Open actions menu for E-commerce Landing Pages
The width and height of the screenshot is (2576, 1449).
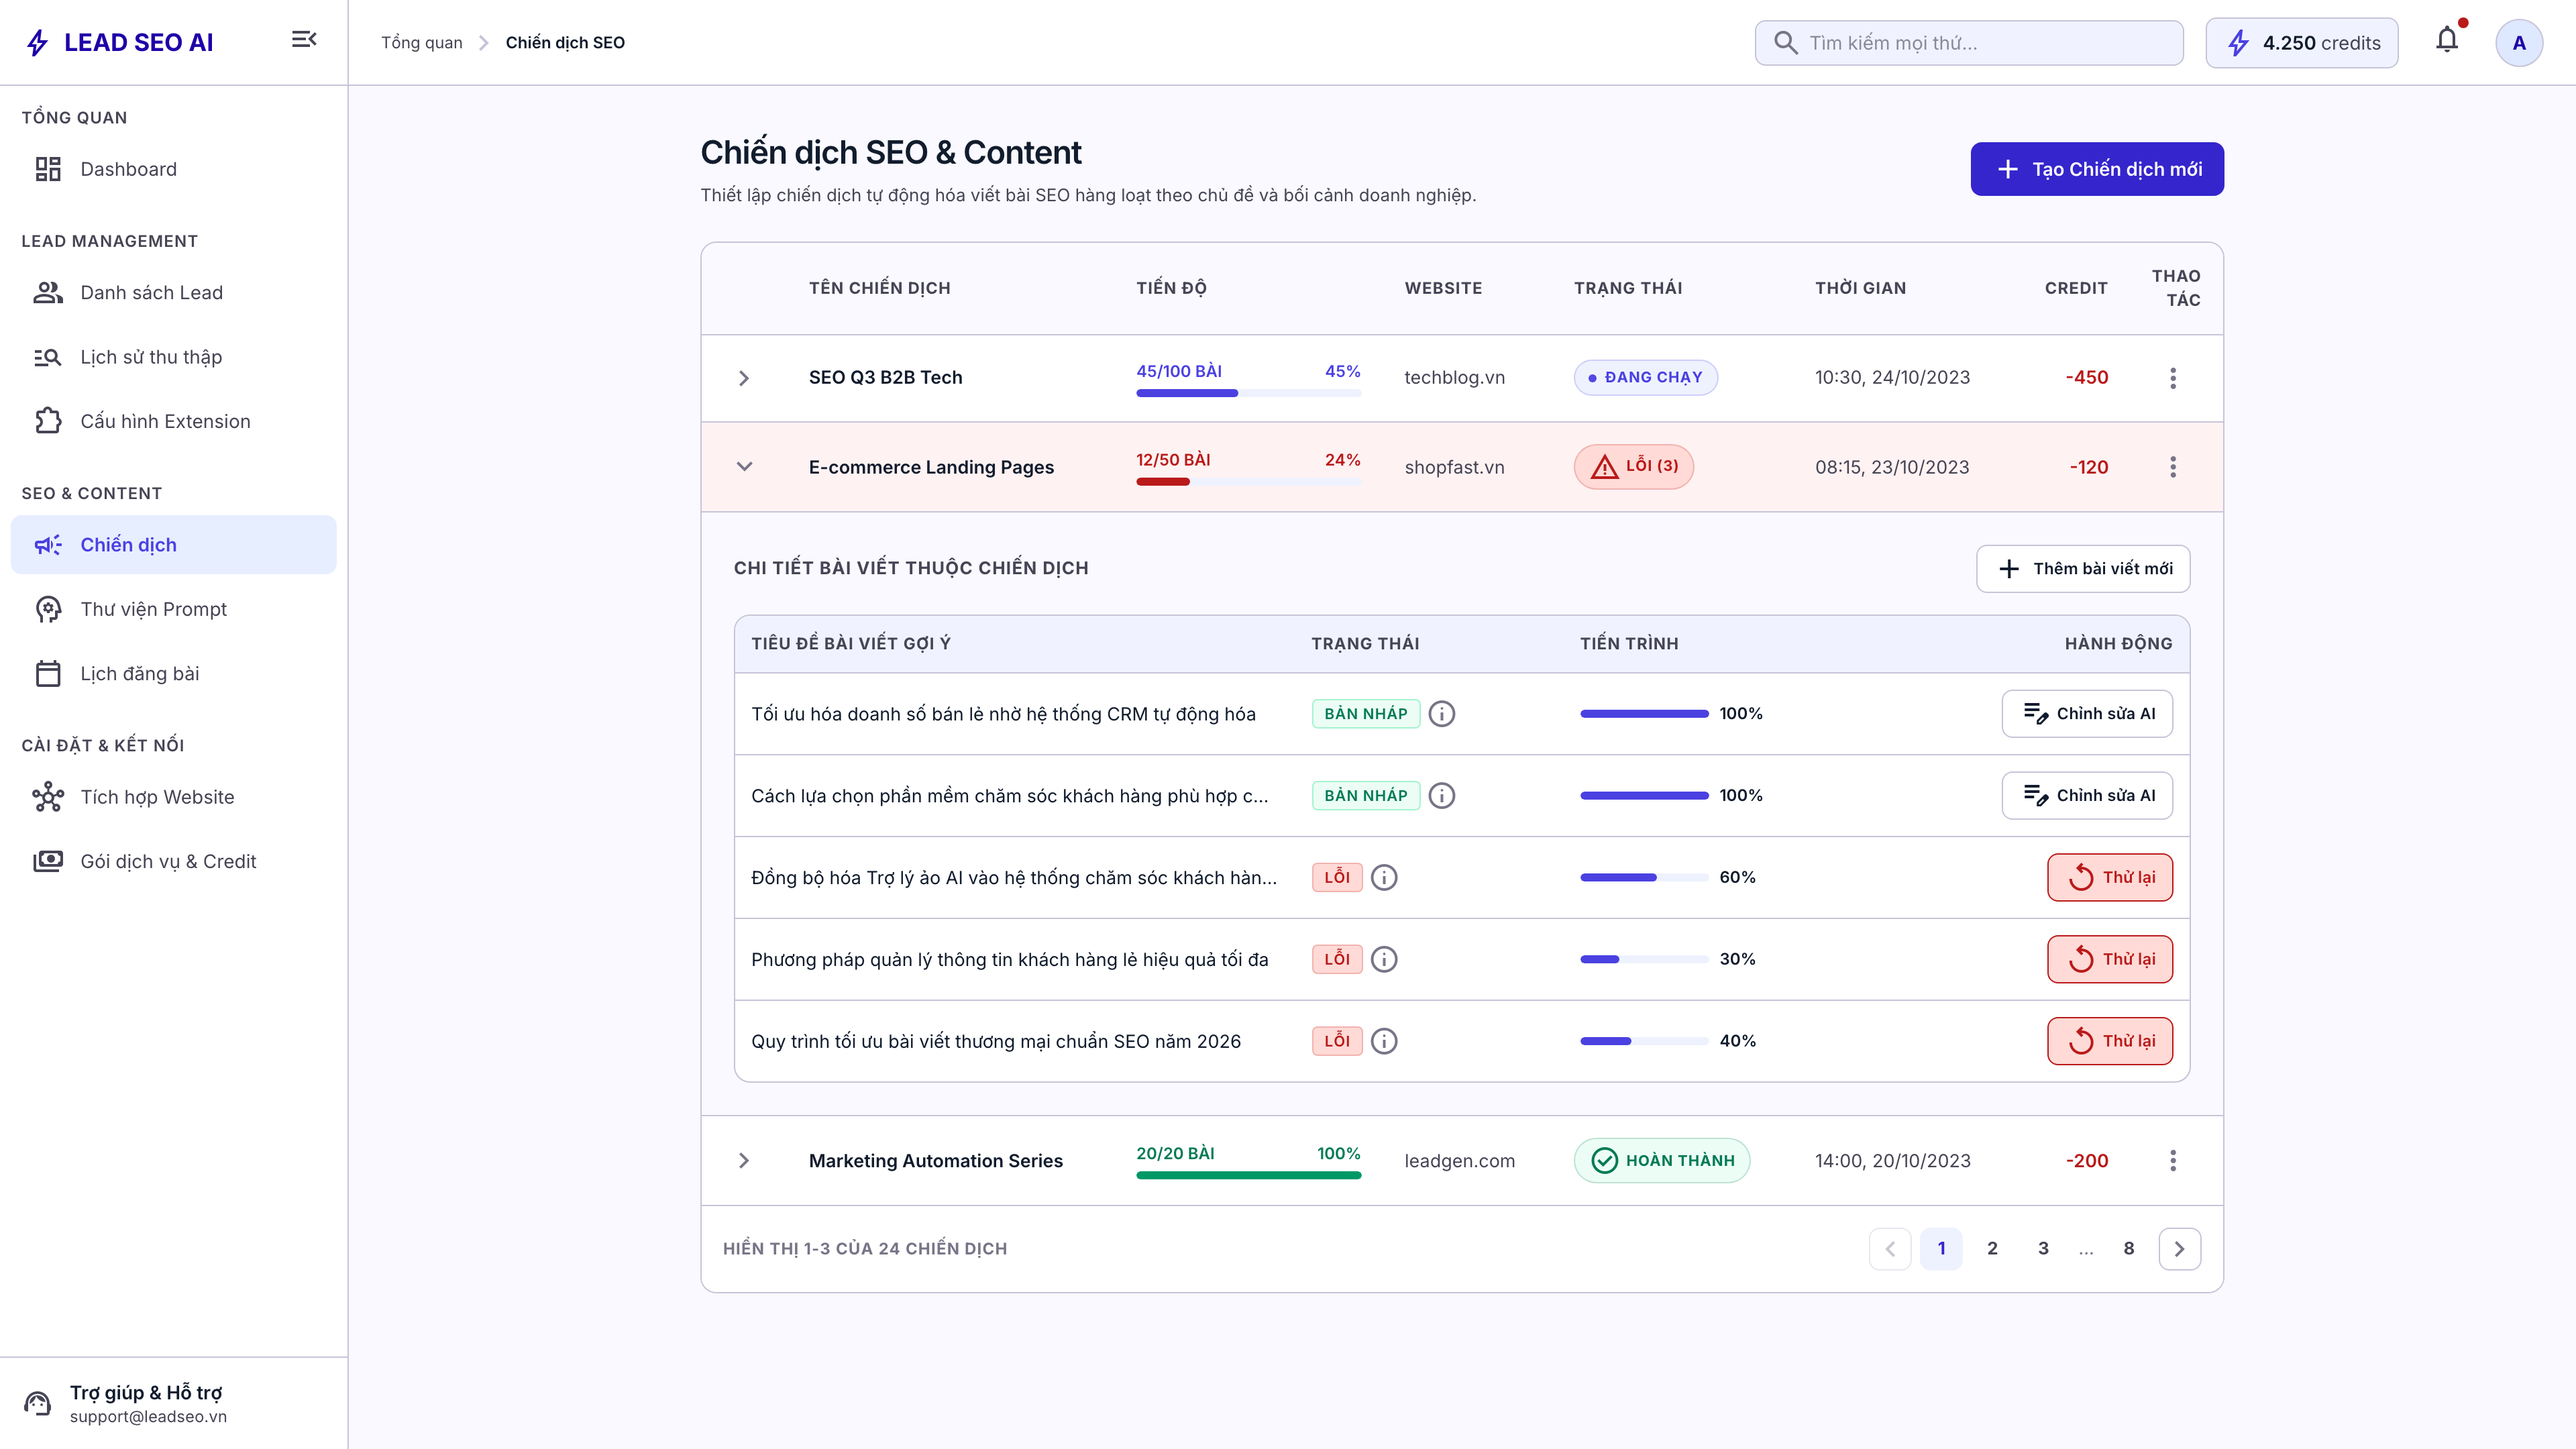click(2173, 467)
